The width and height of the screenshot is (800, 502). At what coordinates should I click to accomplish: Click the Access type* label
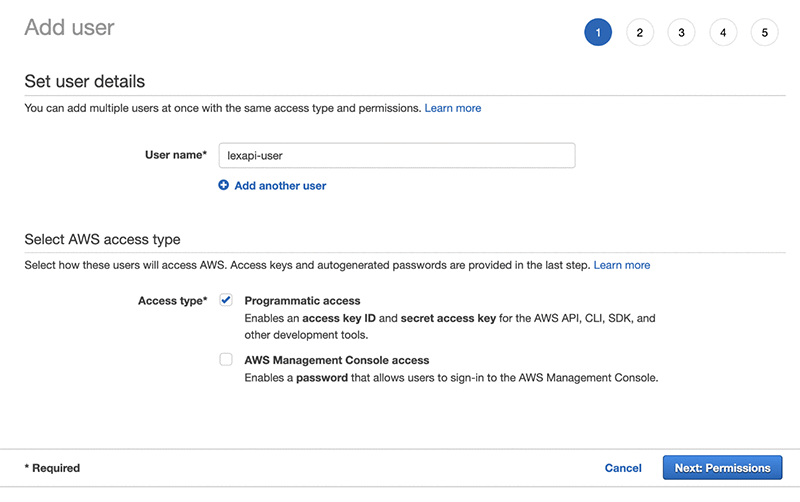pyautogui.click(x=172, y=301)
